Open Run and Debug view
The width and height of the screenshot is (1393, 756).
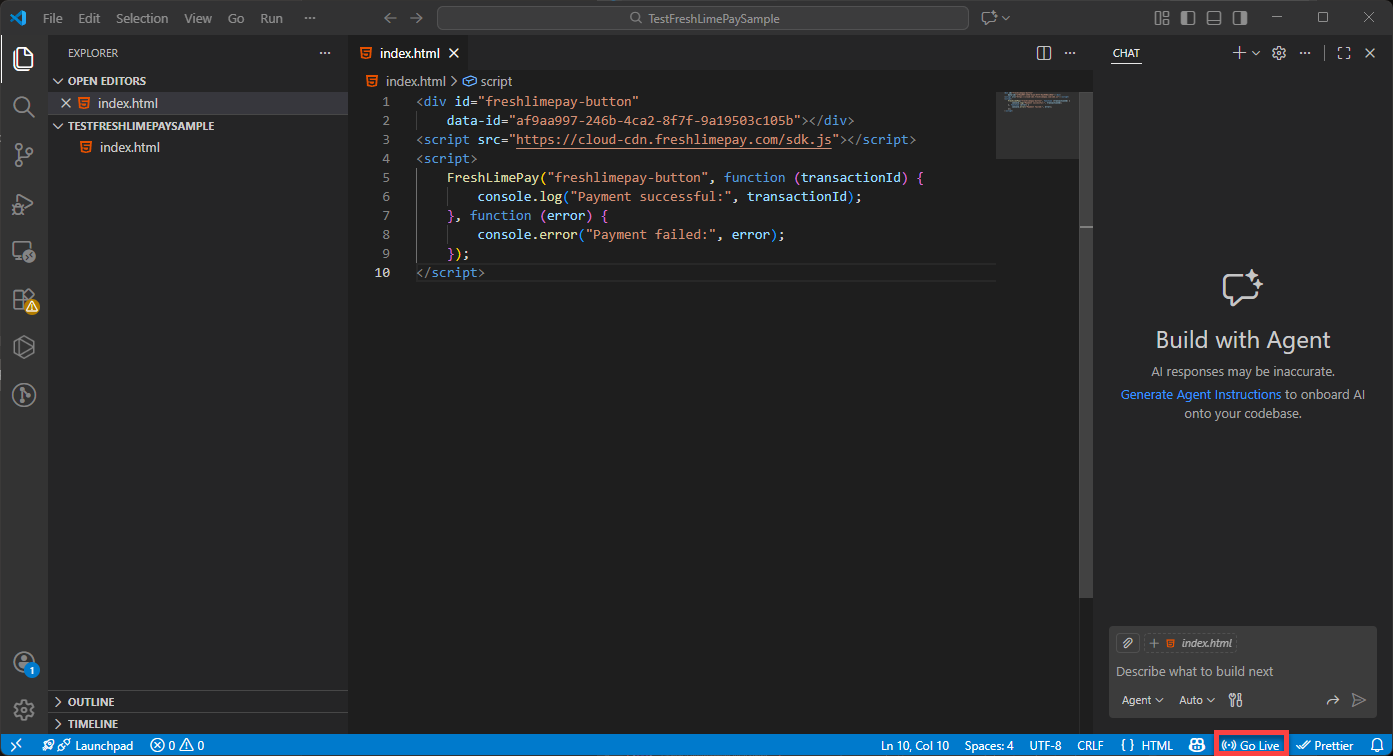point(23,203)
